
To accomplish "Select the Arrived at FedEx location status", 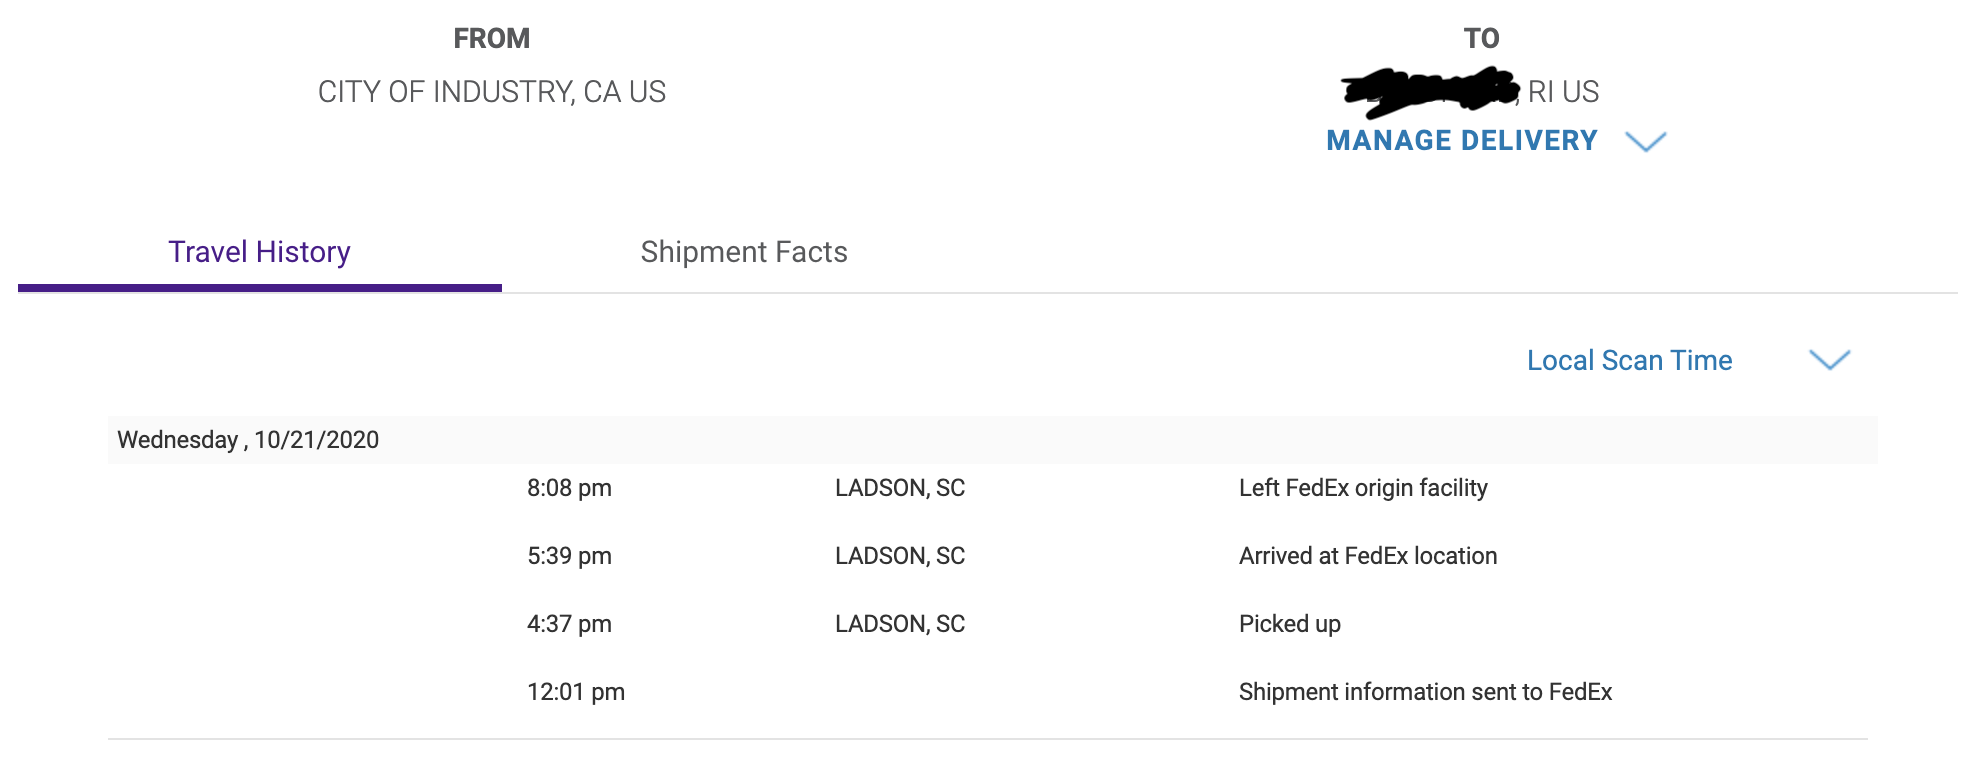I will click(x=1368, y=556).
